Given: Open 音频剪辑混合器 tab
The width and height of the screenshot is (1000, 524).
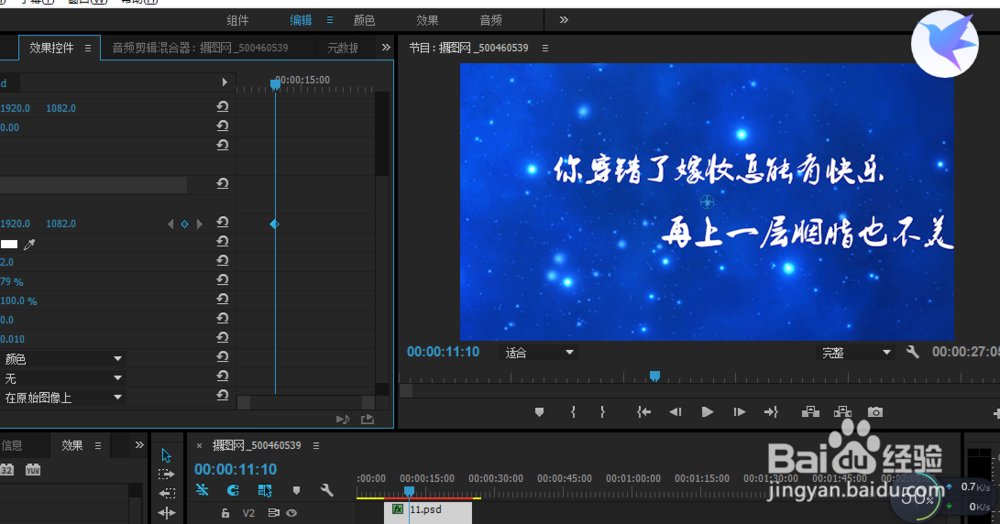Looking at the screenshot, I should (200, 48).
